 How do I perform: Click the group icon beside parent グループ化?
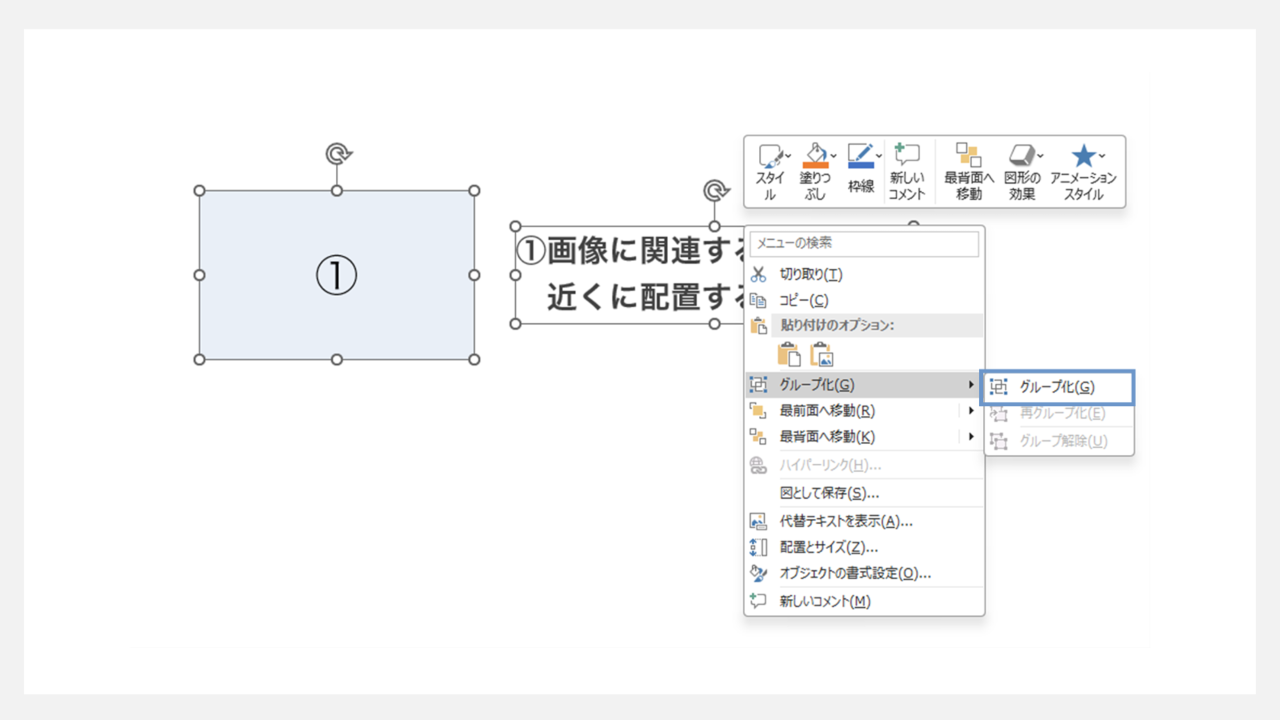click(758, 384)
